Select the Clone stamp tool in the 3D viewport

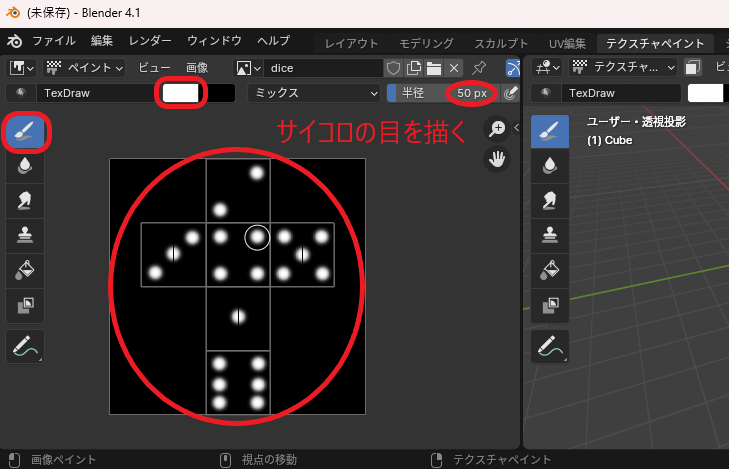550,235
